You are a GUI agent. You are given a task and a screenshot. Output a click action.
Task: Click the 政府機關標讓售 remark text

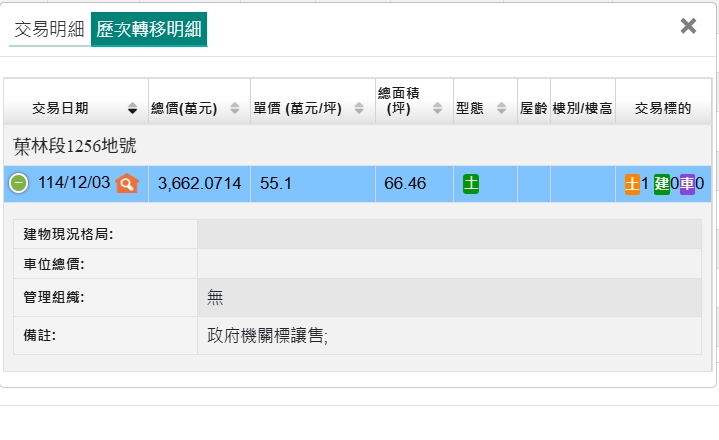[x=267, y=336]
